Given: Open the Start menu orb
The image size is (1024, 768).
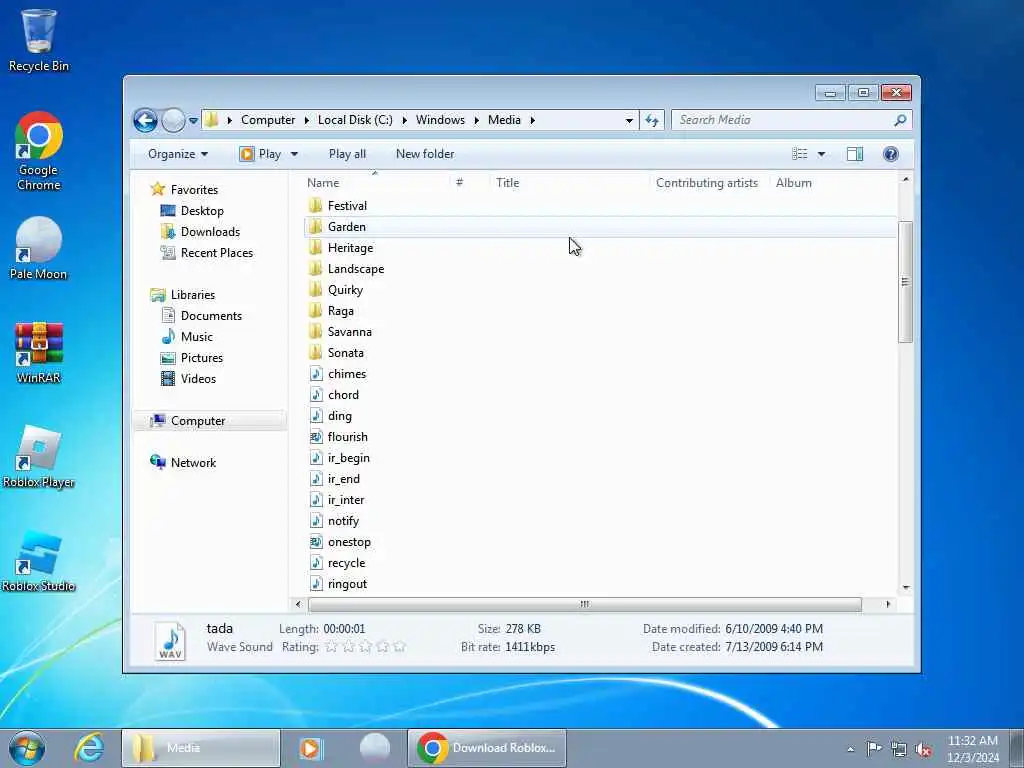Looking at the screenshot, I should [x=27, y=748].
